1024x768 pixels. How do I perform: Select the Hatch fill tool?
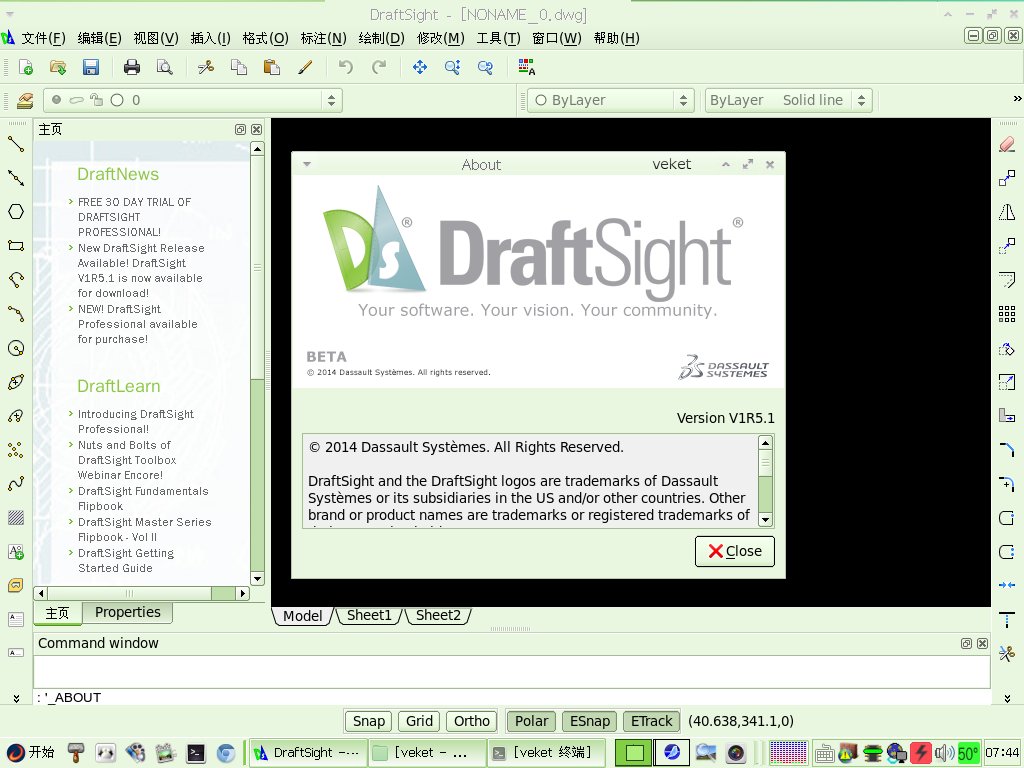16,518
